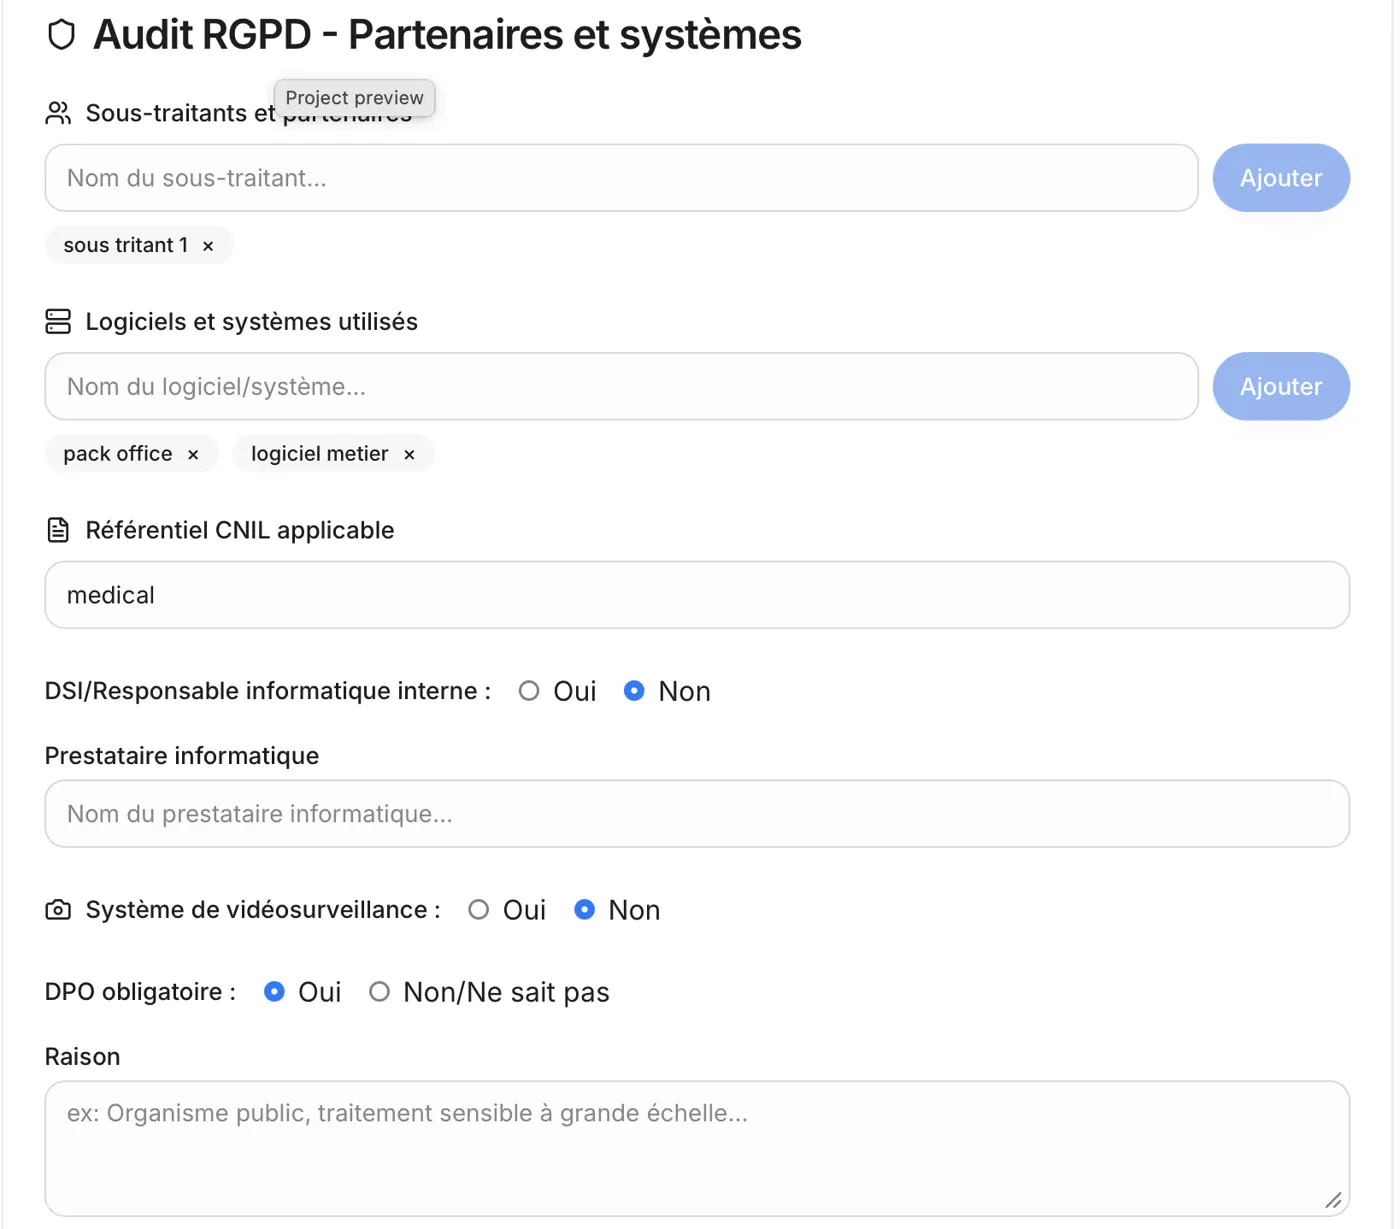1400x1229 pixels.
Task: Click Ajouter button next to logiciel/système field
Action: coord(1281,387)
